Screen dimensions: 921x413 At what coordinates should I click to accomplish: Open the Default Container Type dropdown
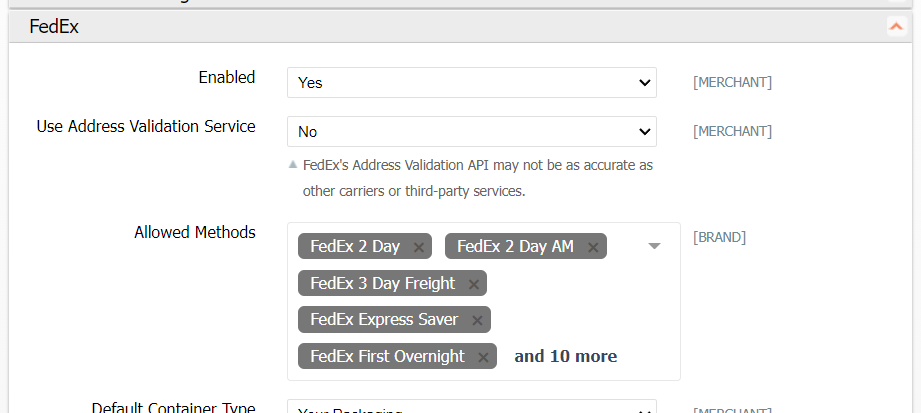click(471, 408)
